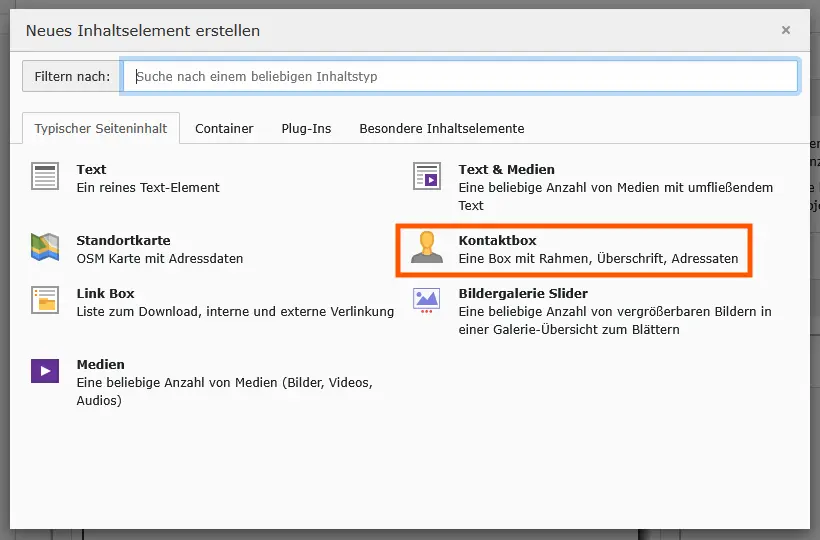
Task: Open the Container tab
Action: 224,129
